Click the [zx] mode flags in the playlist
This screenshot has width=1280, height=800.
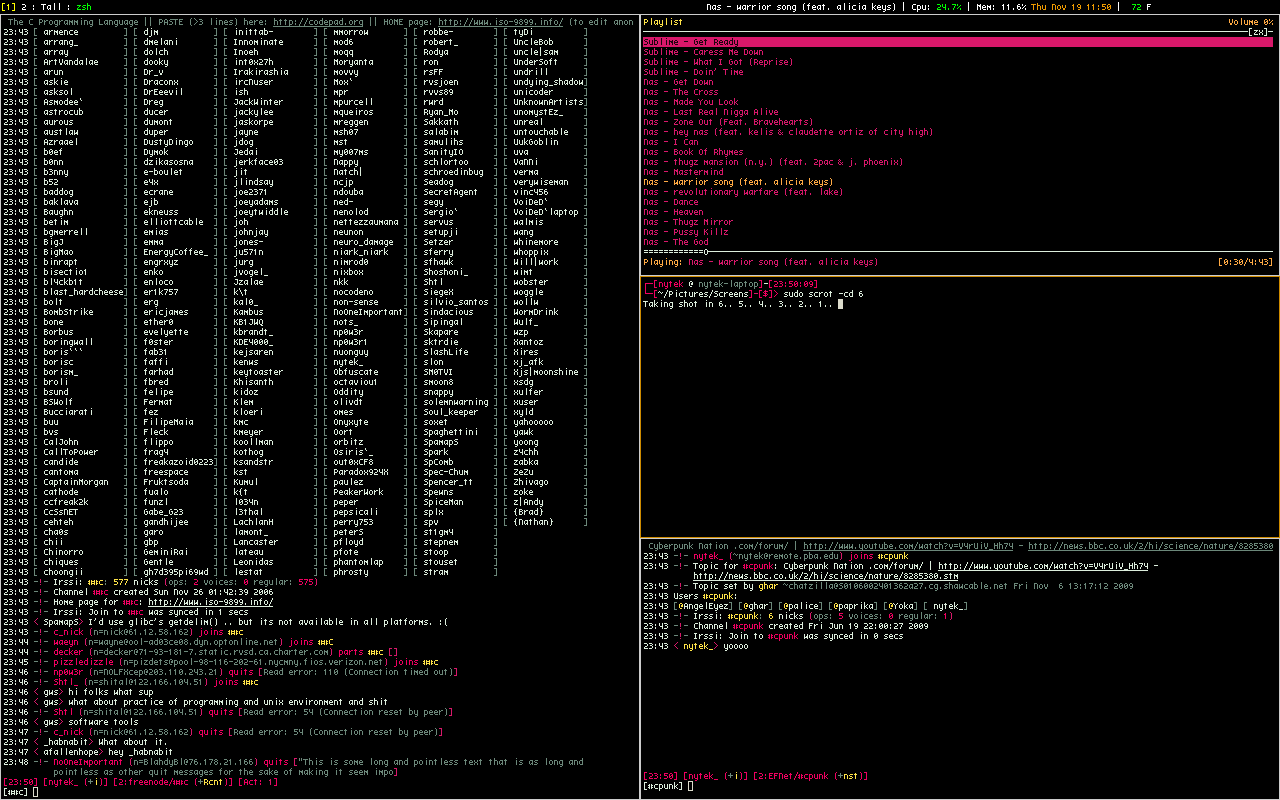(x=1258, y=32)
